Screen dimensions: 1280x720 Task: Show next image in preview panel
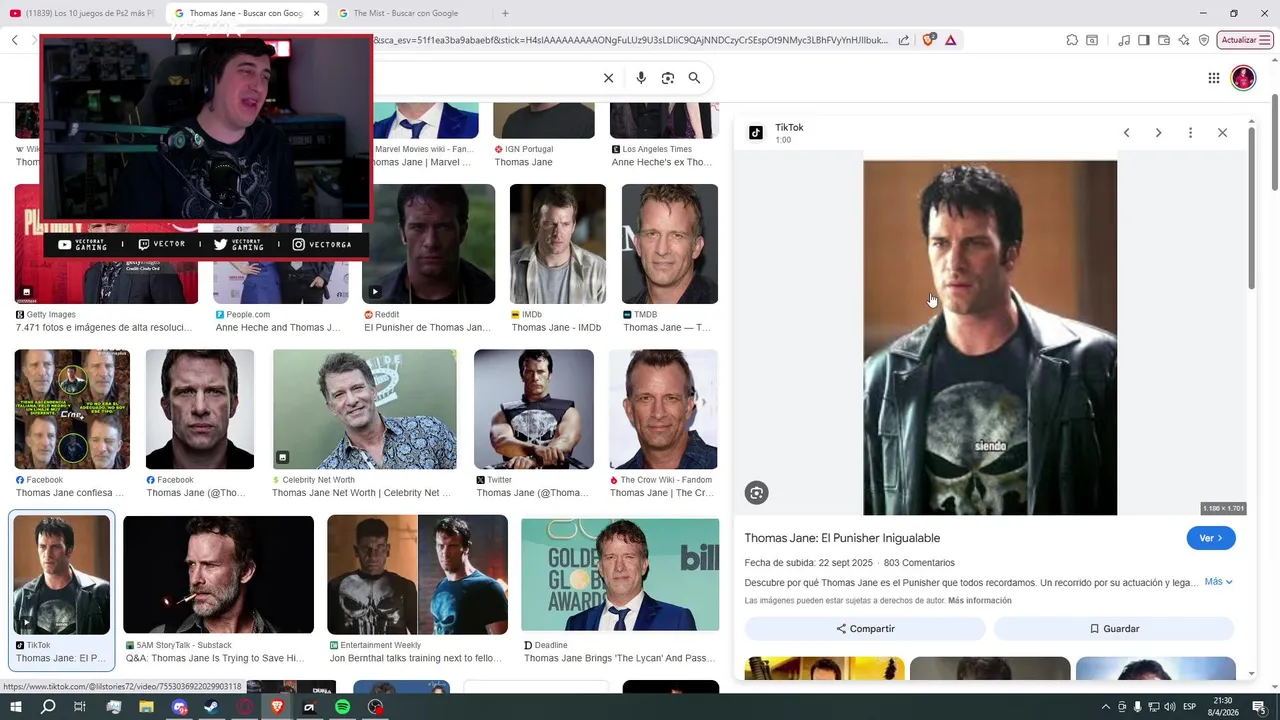(1158, 133)
